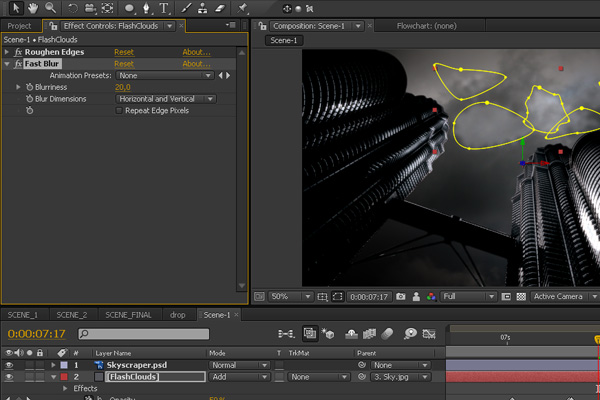The image size is (600, 400).
Task: Select the Pen tool
Action: click(x=146, y=8)
